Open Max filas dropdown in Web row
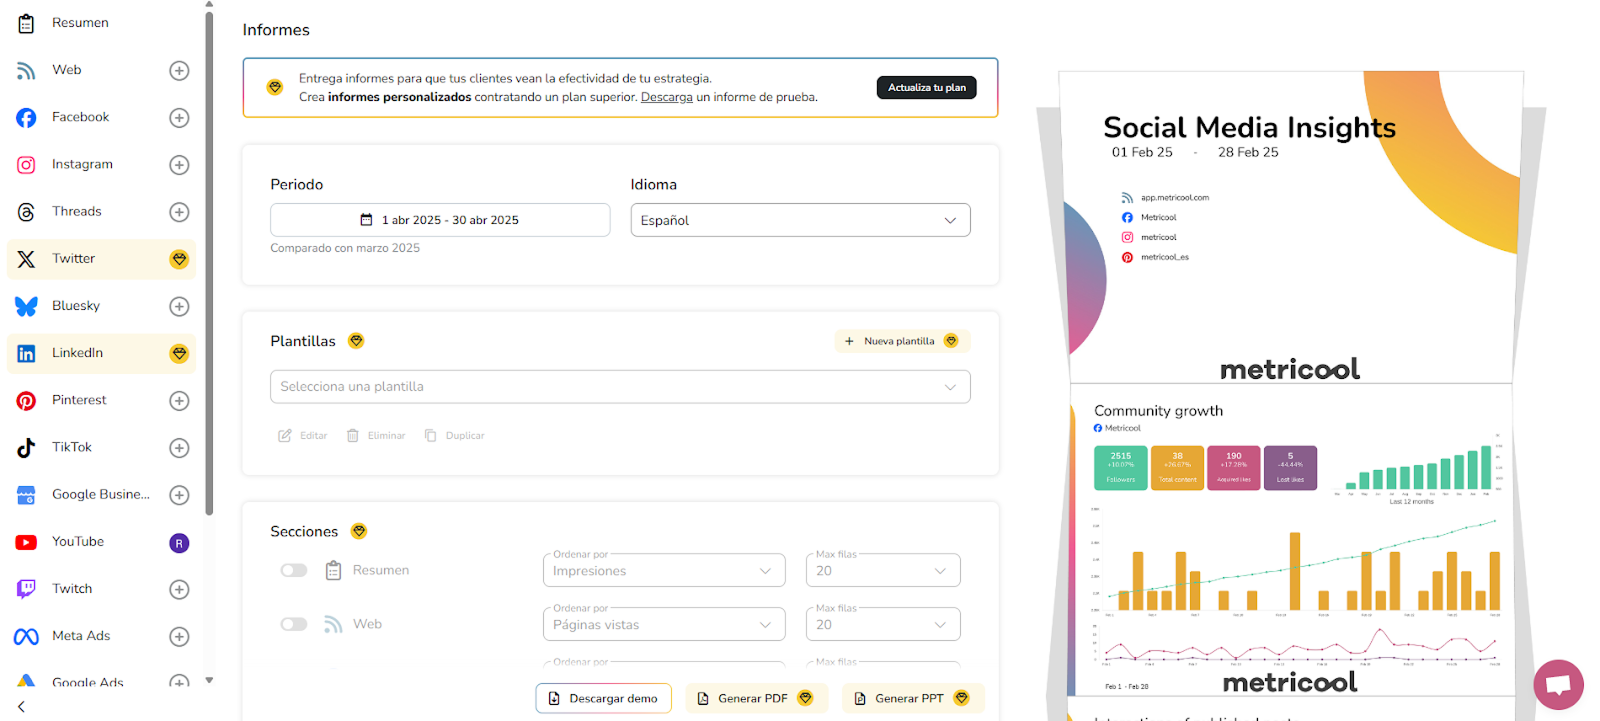 883,625
